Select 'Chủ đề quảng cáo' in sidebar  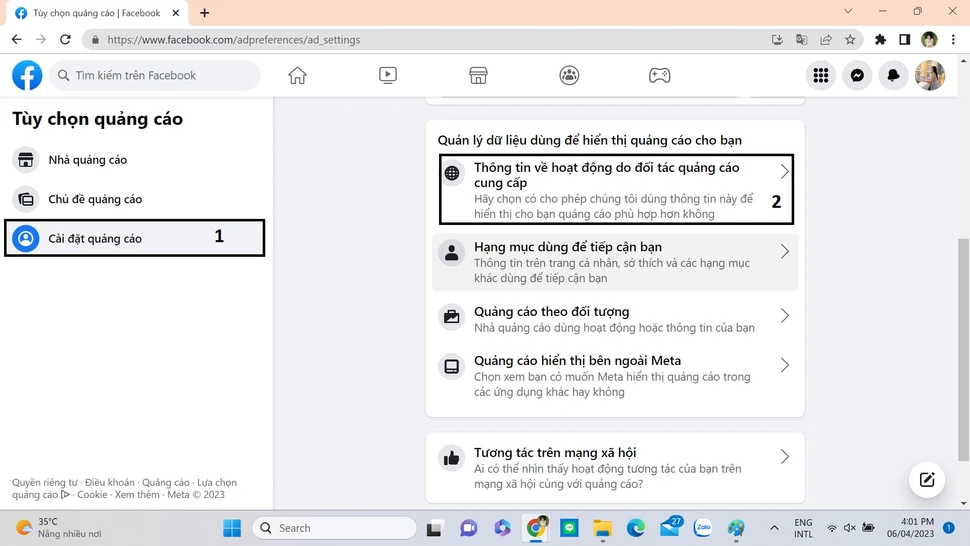(95, 199)
